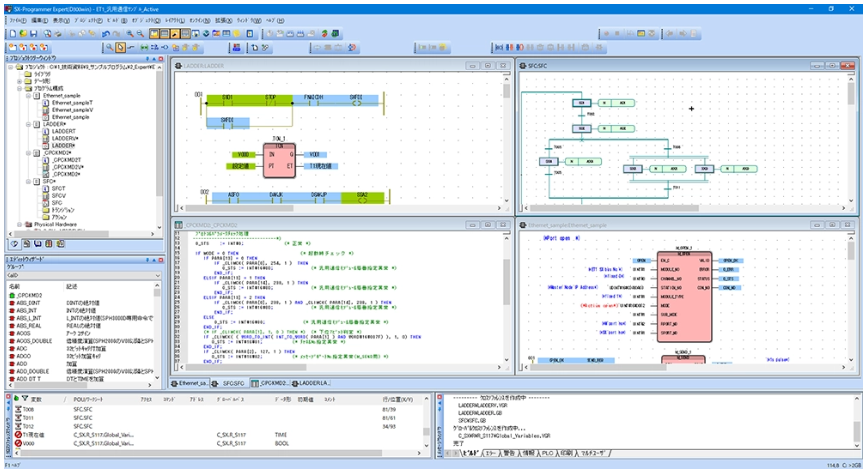Switch to the SFC:SFC document tab
The height and width of the screenshot is (472, 867).
(231, 383)
